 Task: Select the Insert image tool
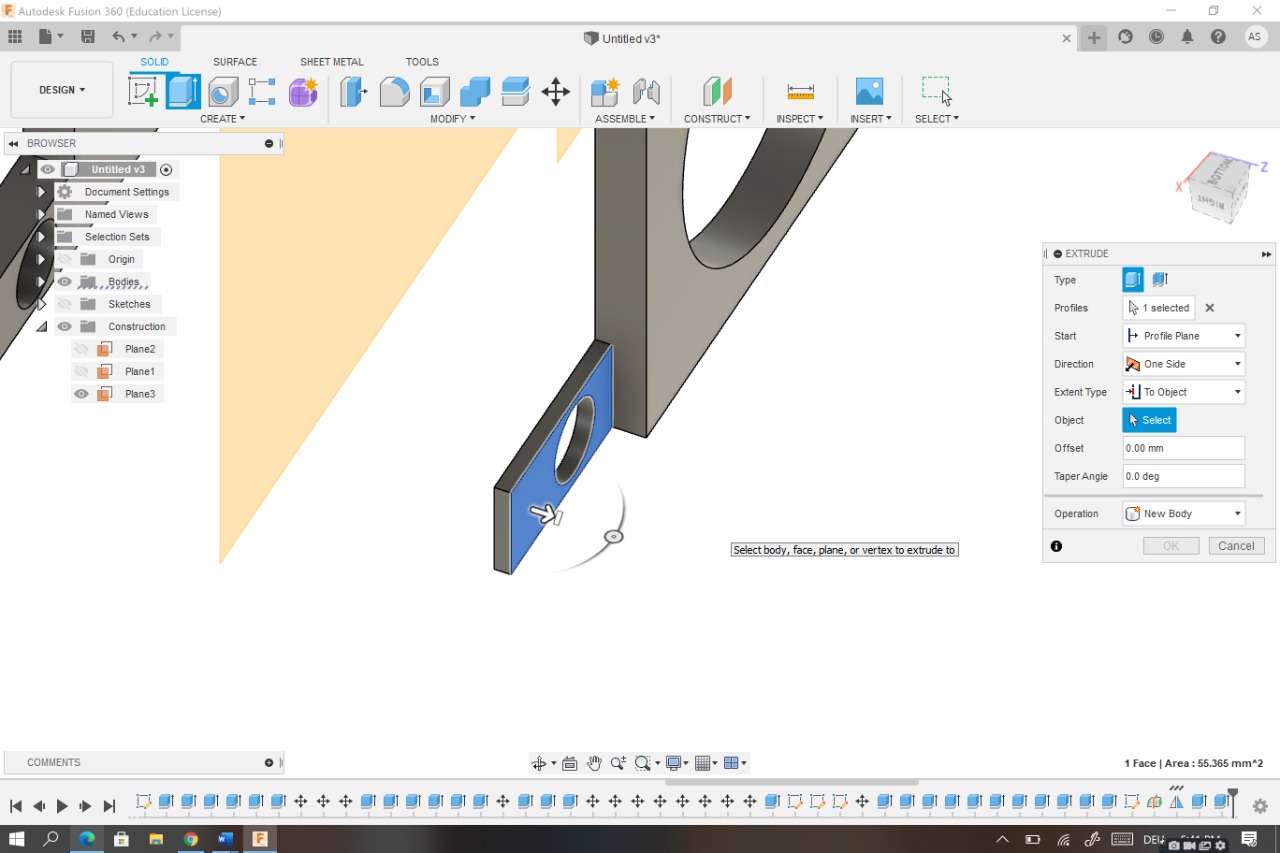point(870,92)
